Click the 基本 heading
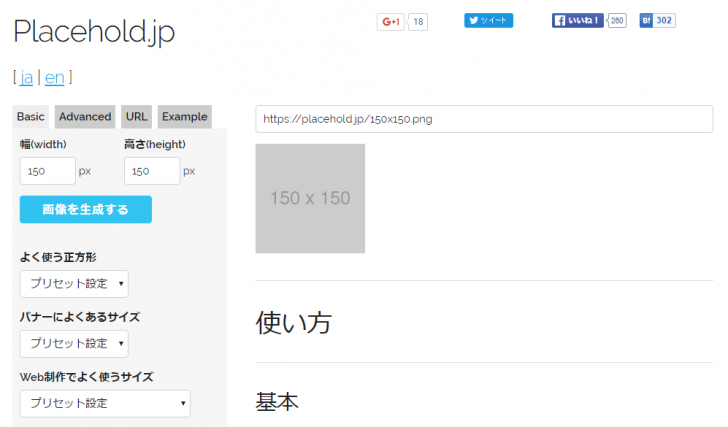Screen dimensions: 728x427 pyautogui.click(x=277, y=401)
